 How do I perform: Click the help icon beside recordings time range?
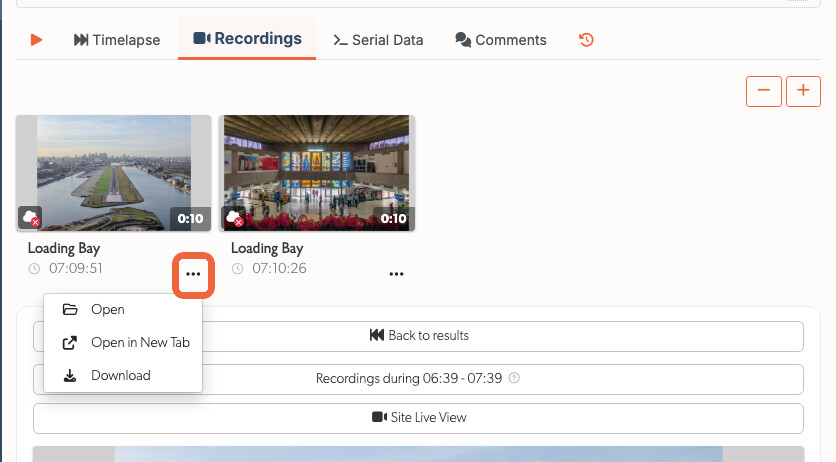point(514,378)
